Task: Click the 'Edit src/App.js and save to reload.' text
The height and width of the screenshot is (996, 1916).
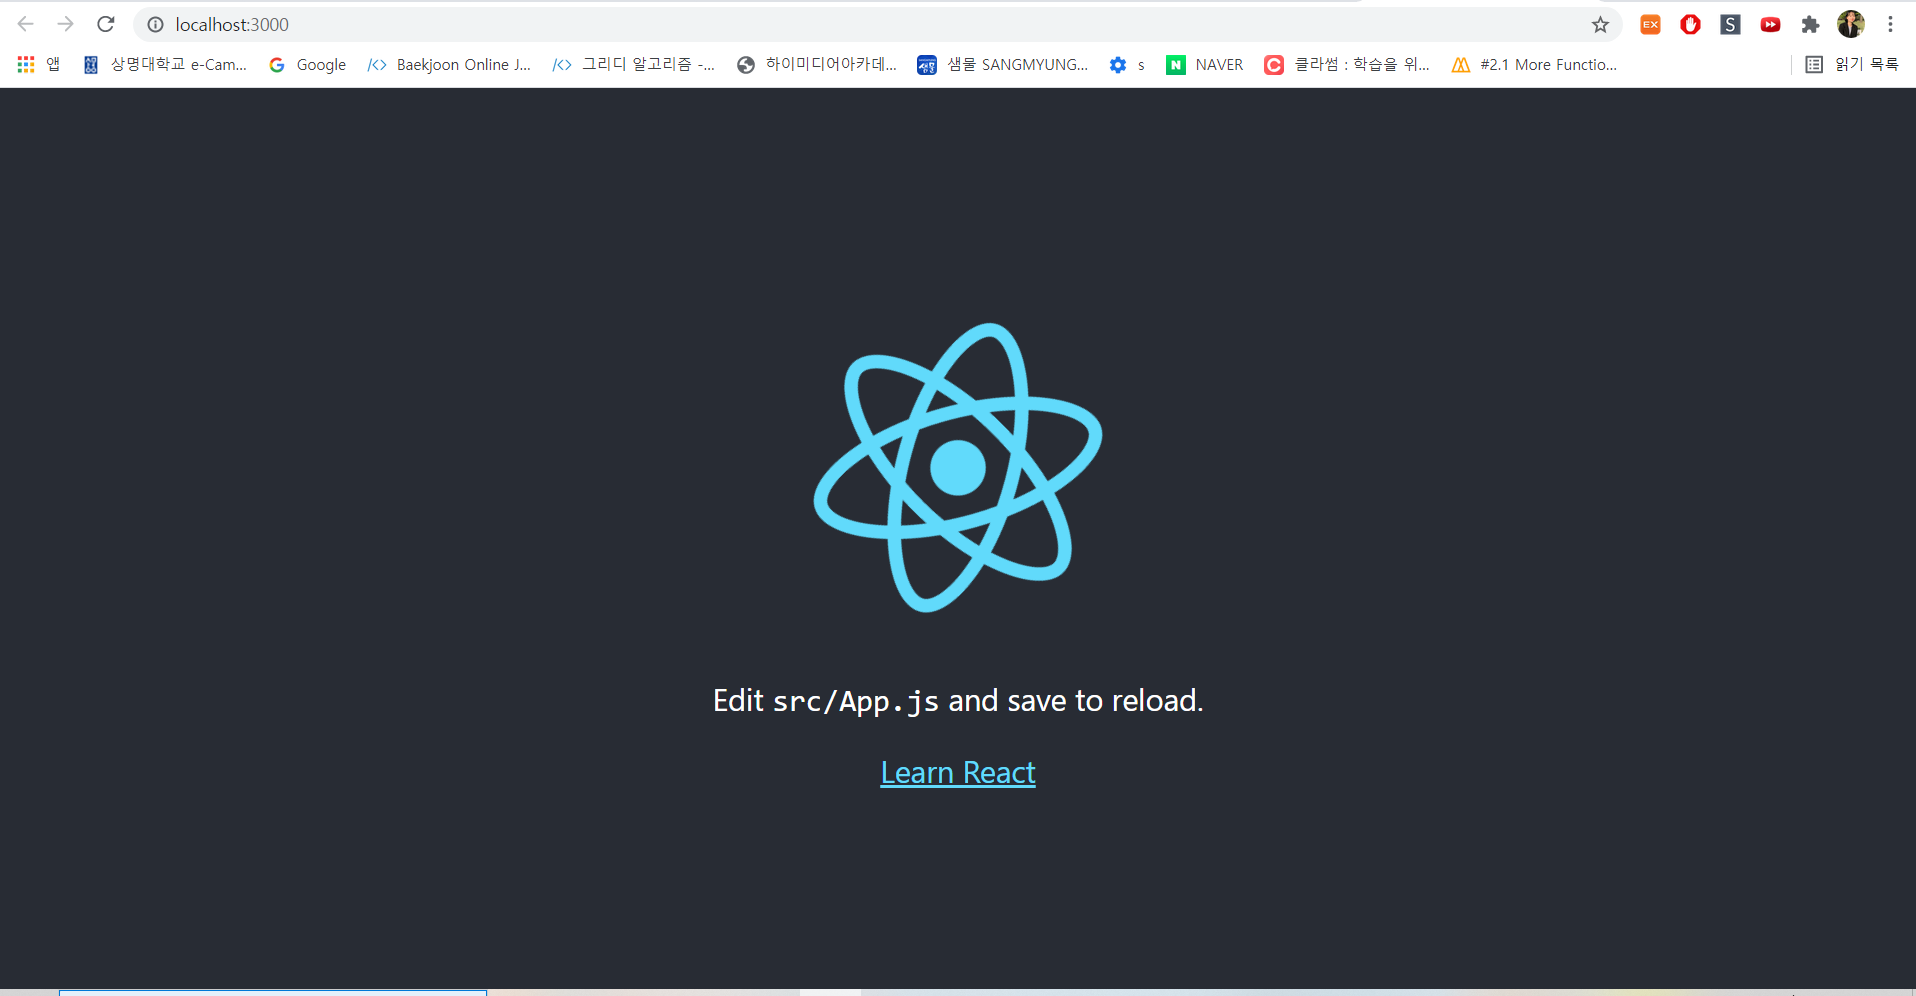Action: [x=958, y=701]
